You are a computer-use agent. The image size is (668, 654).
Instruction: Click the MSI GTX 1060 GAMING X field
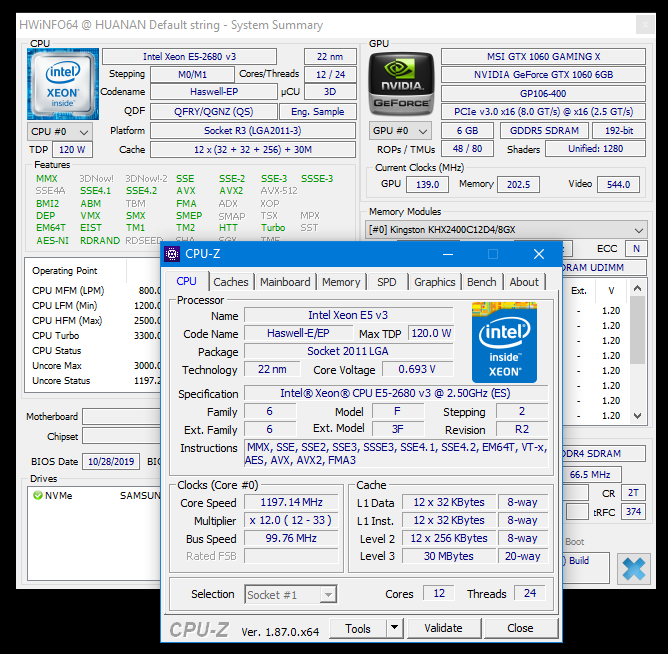click(543, 57)
